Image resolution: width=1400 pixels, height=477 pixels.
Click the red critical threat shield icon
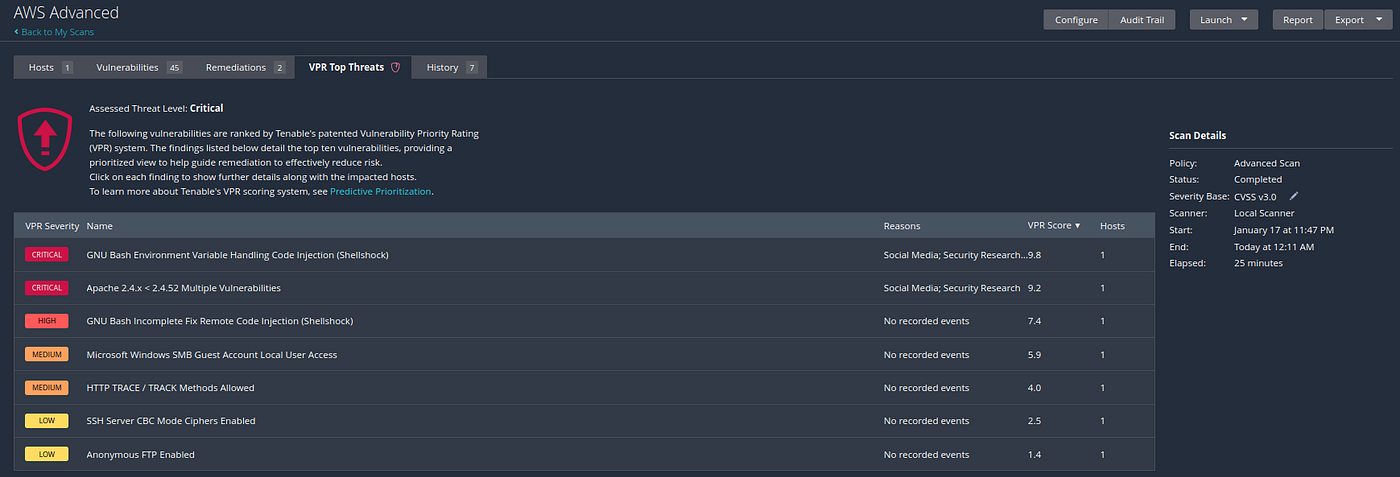point(45,141)
